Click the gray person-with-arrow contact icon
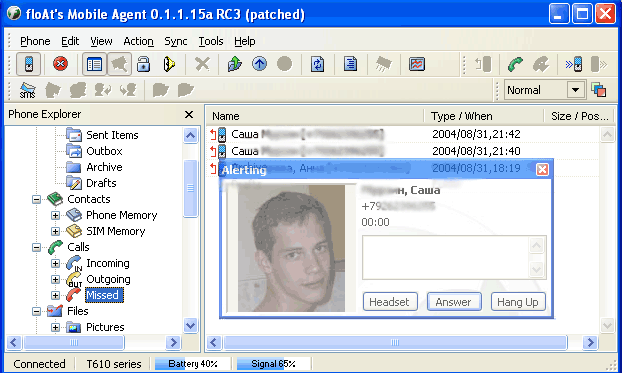 (103, 90)
